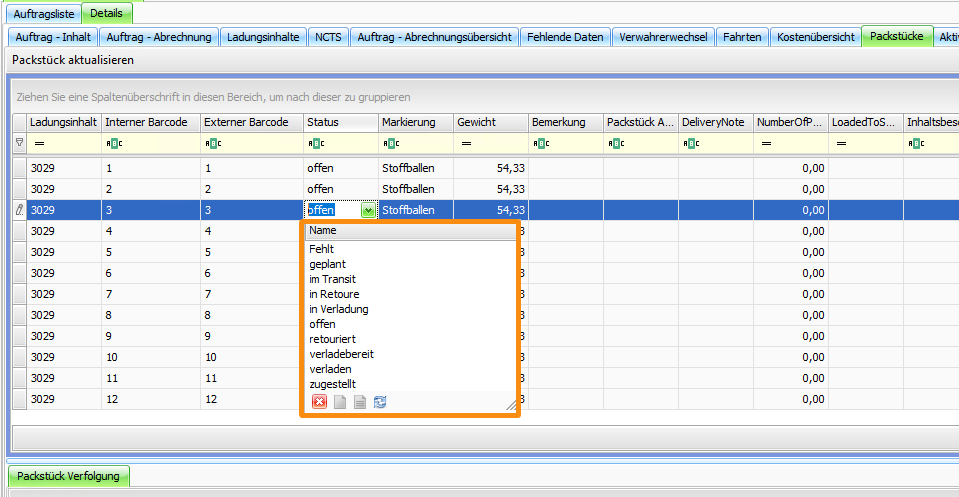Click the Gewicht column equals filter operator
The height and width of the screenshot is (497, 959).
[x=463, y=144]
